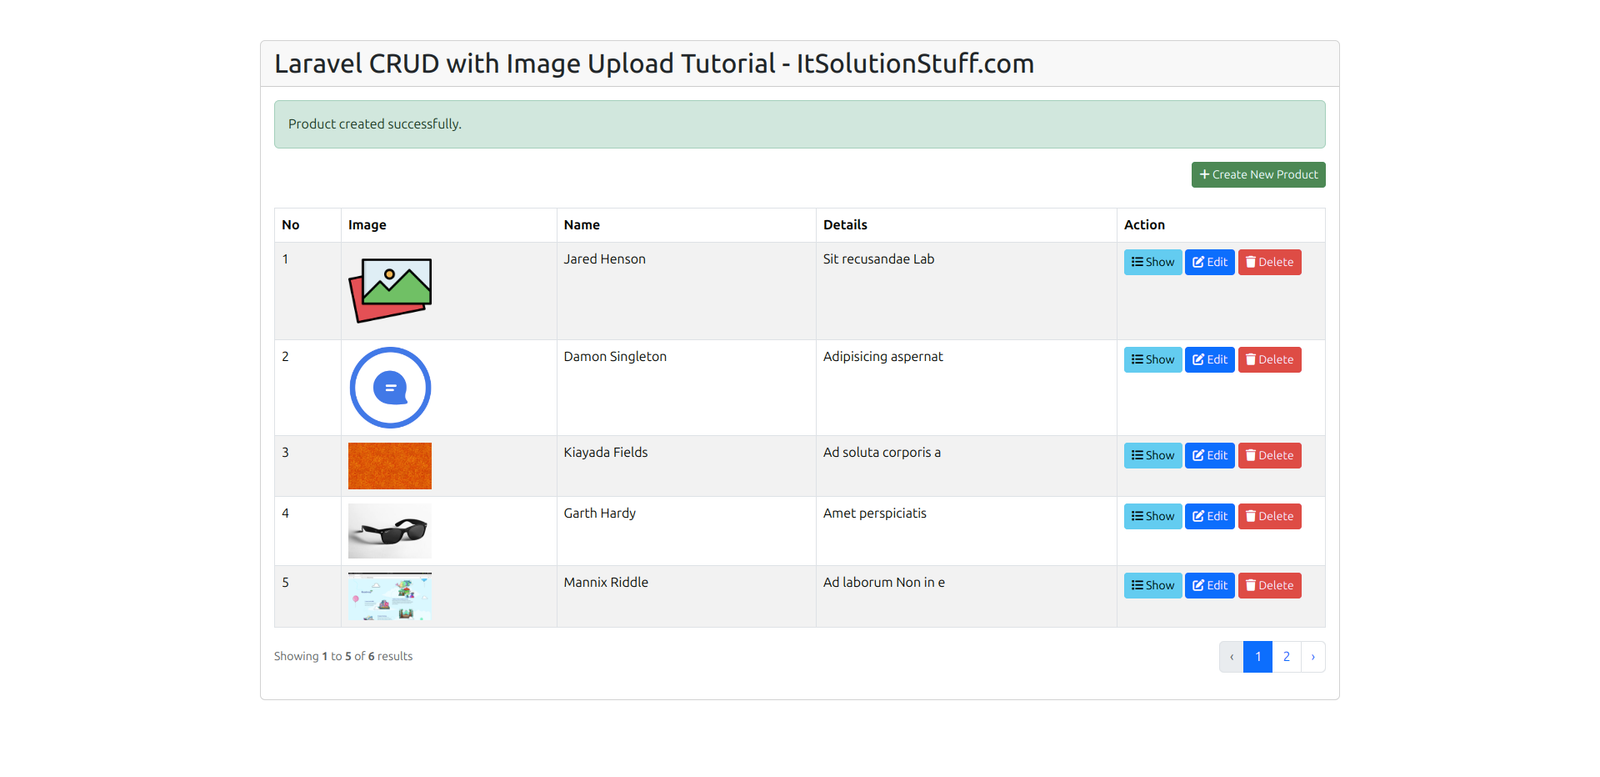The image size is (1600, 777).
Task: Edit the Garth Hardy entry
Action: pyautogui.click(x=1209, y=517)
